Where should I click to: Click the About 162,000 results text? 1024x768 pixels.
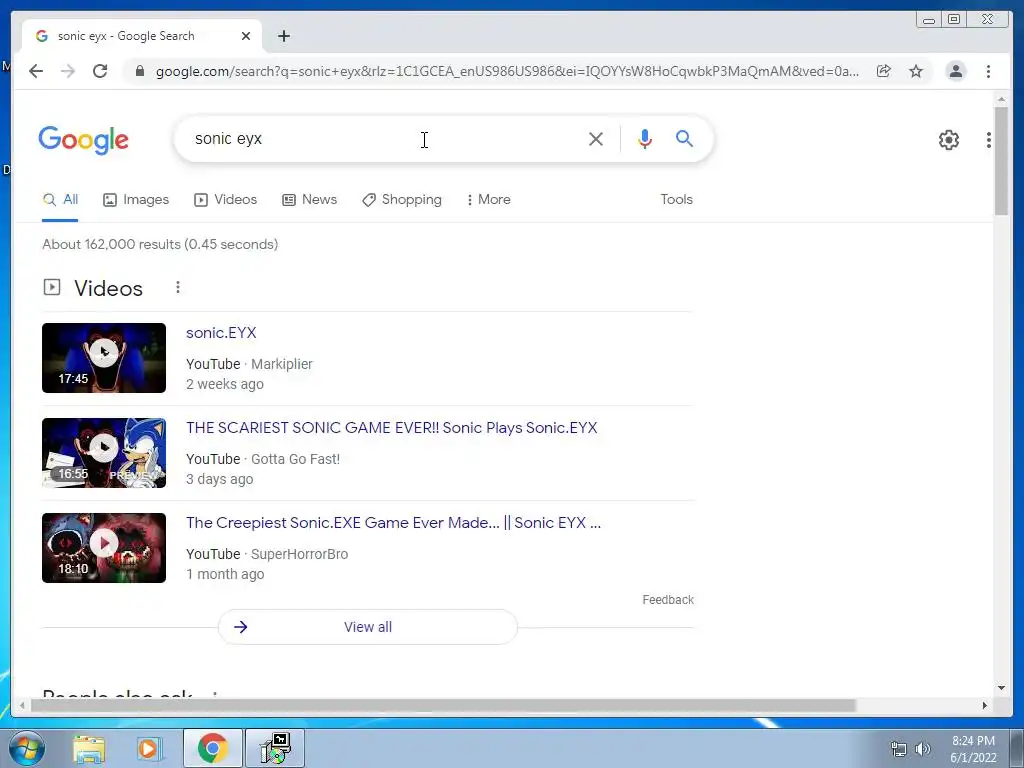160,244
